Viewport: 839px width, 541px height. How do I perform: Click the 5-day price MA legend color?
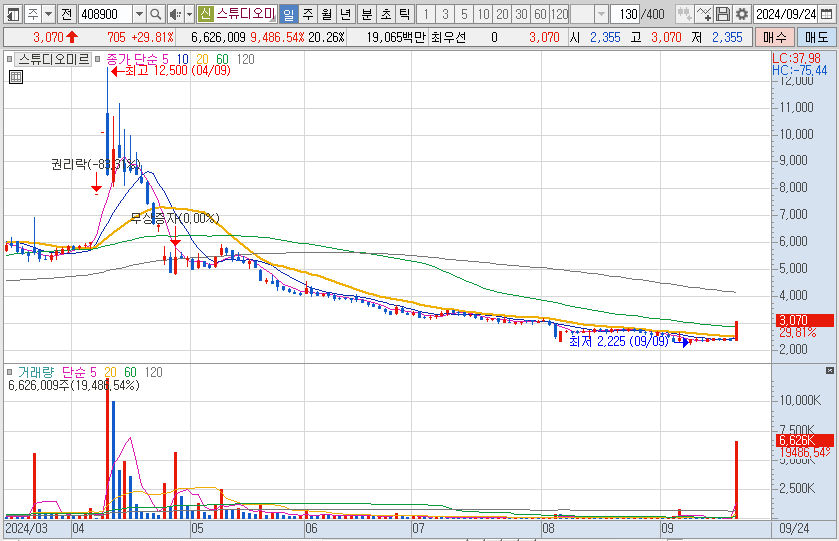pyautogui.click(x=165, y=59)
